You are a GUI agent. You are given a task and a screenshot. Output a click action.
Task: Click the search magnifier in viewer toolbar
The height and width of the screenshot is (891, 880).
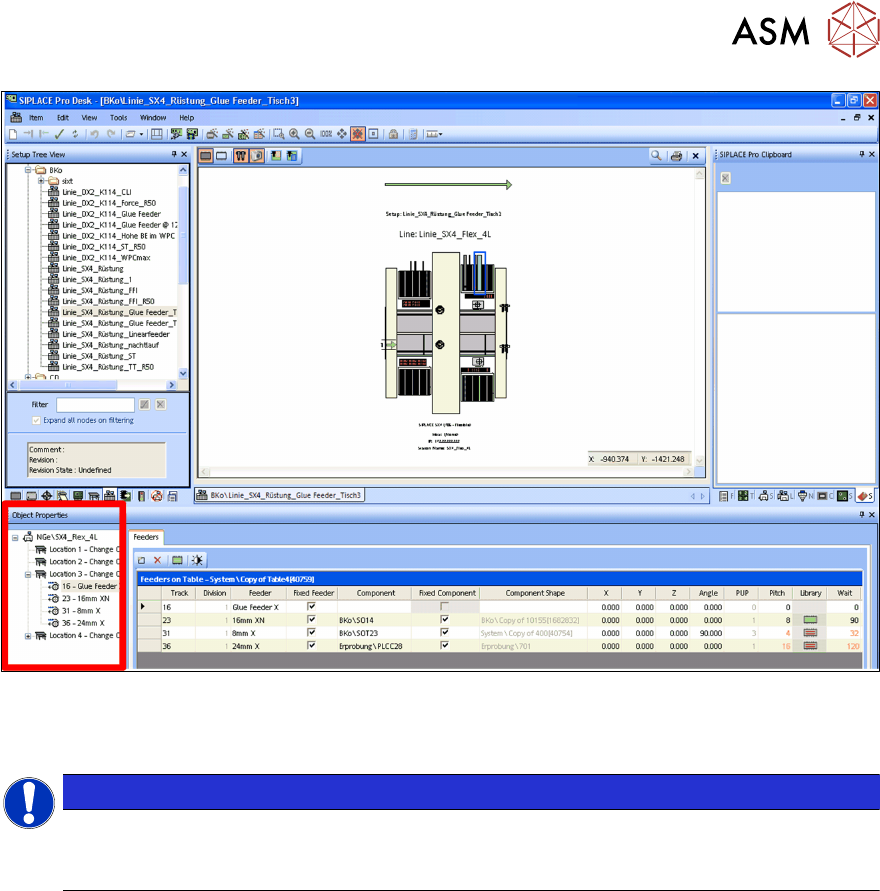pos(656,156)
